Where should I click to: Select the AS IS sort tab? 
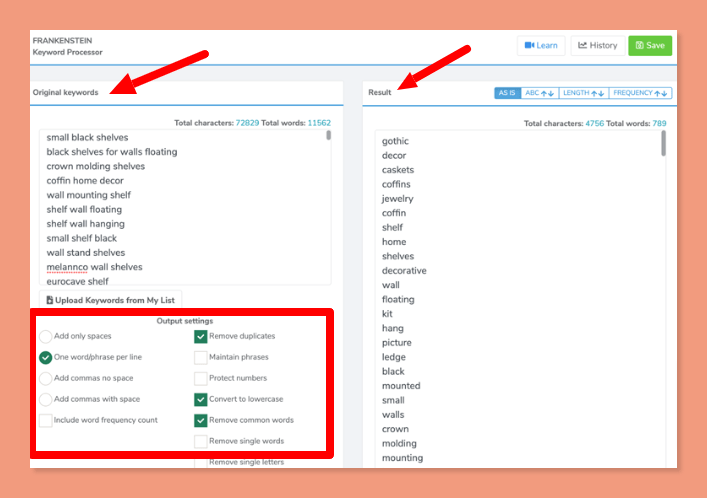(x=507, y=93)
